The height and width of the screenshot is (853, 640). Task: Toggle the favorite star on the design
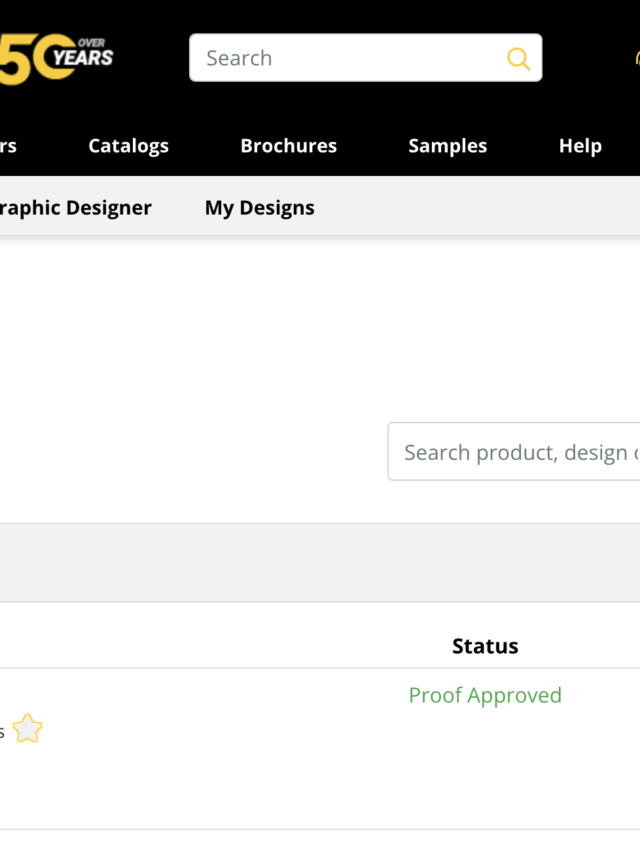[28, 729]
